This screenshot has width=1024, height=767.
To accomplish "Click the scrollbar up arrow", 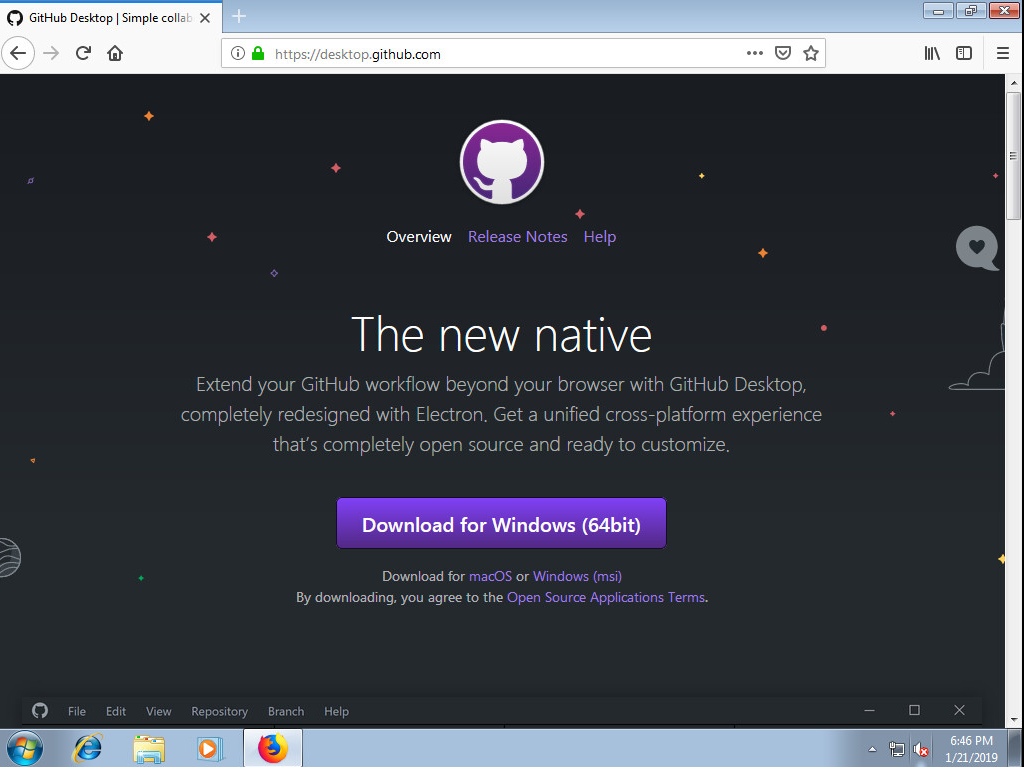I will (x=1014, y=83).
